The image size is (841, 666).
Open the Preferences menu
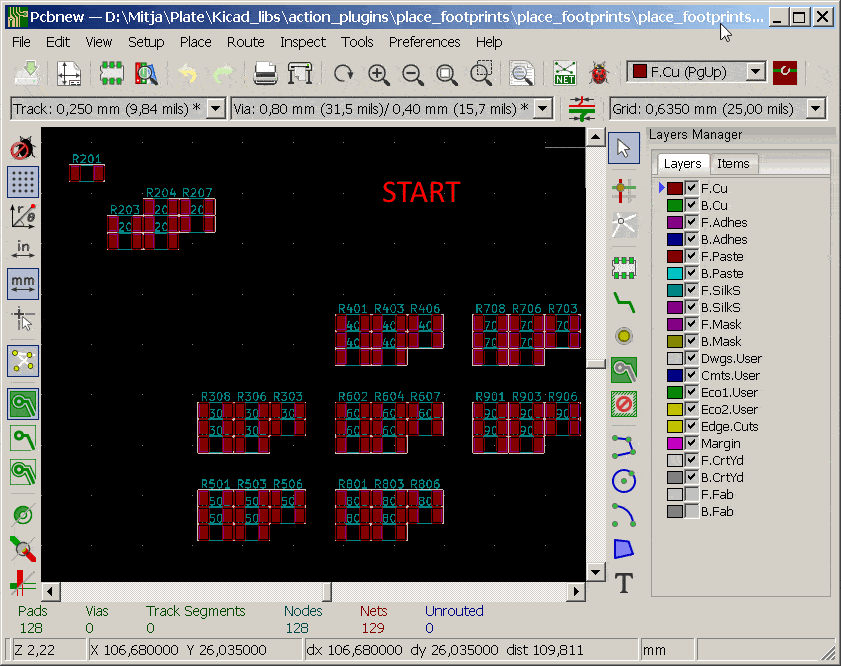click(425, 42)
